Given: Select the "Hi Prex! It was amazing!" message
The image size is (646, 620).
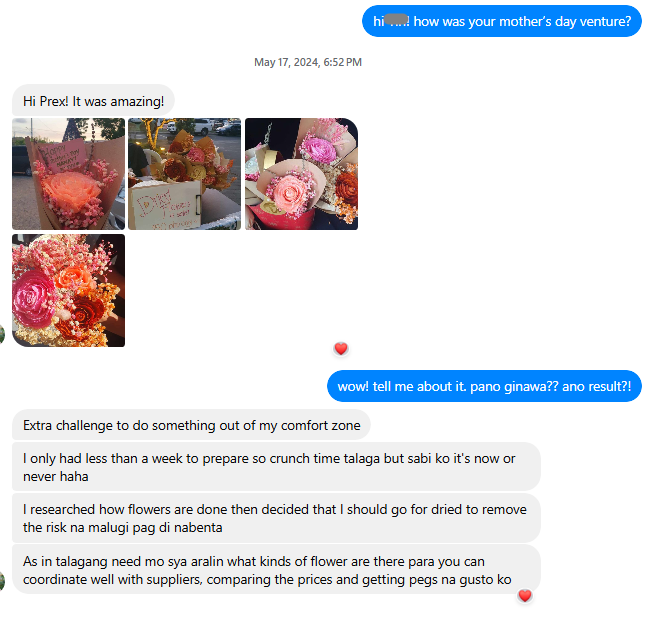Looking at the screenshot, I should pos(94,101).
